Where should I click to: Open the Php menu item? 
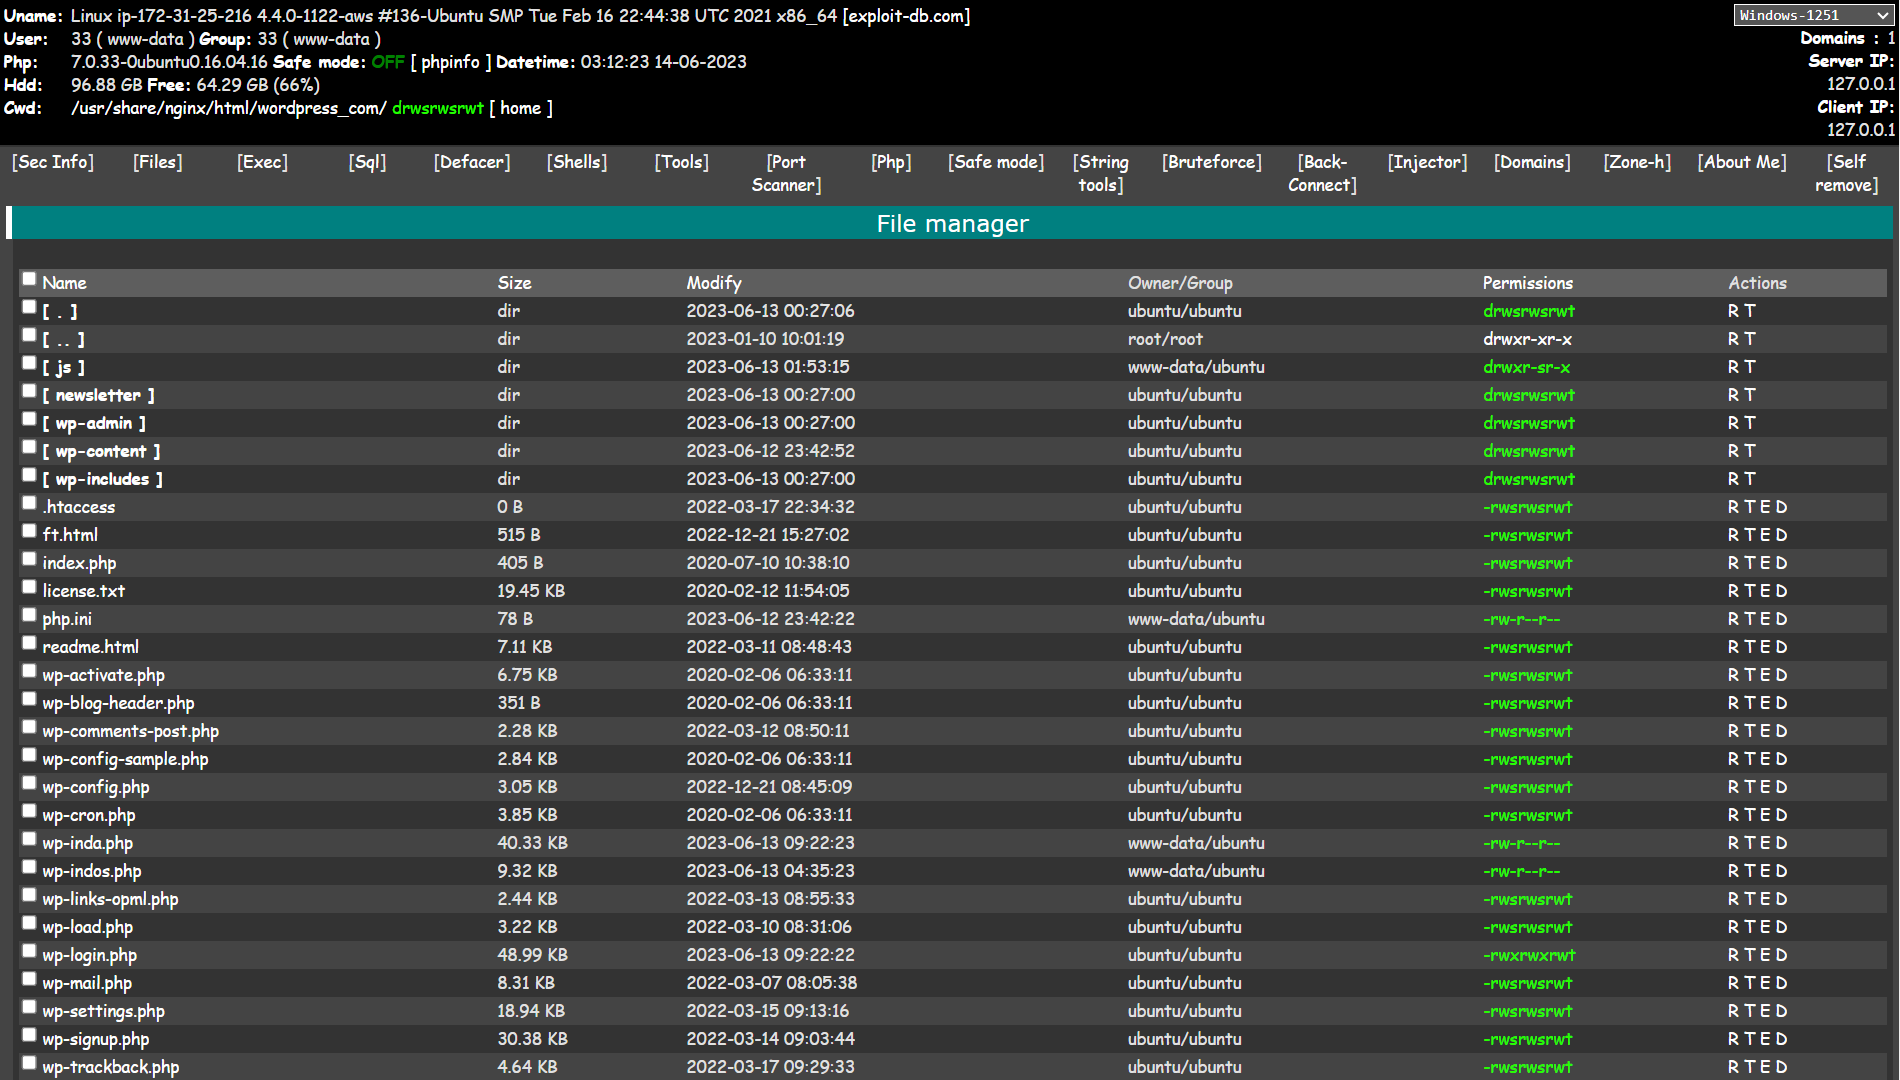point(891,162)
